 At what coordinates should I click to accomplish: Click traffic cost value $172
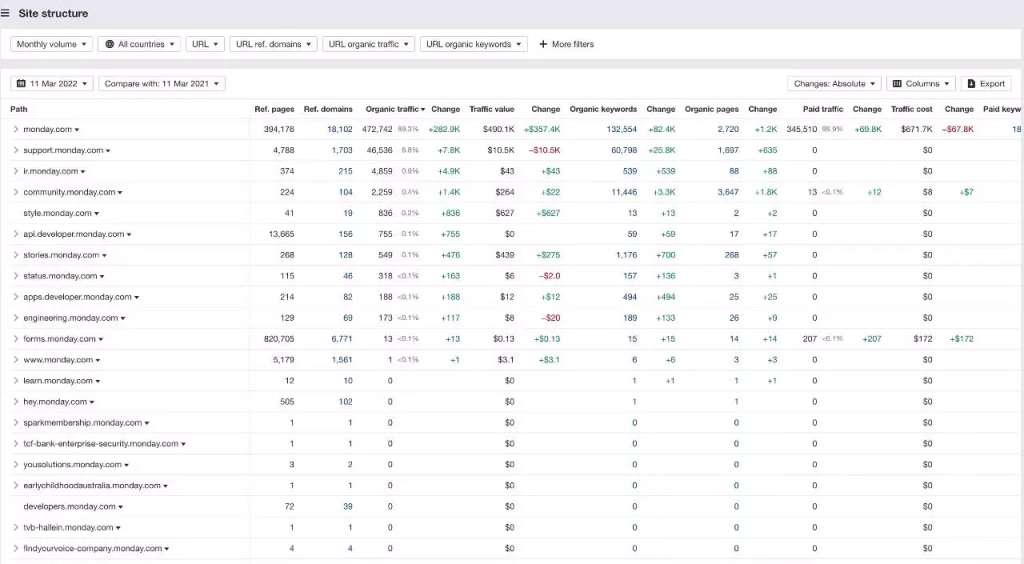(x=923, y=339)
